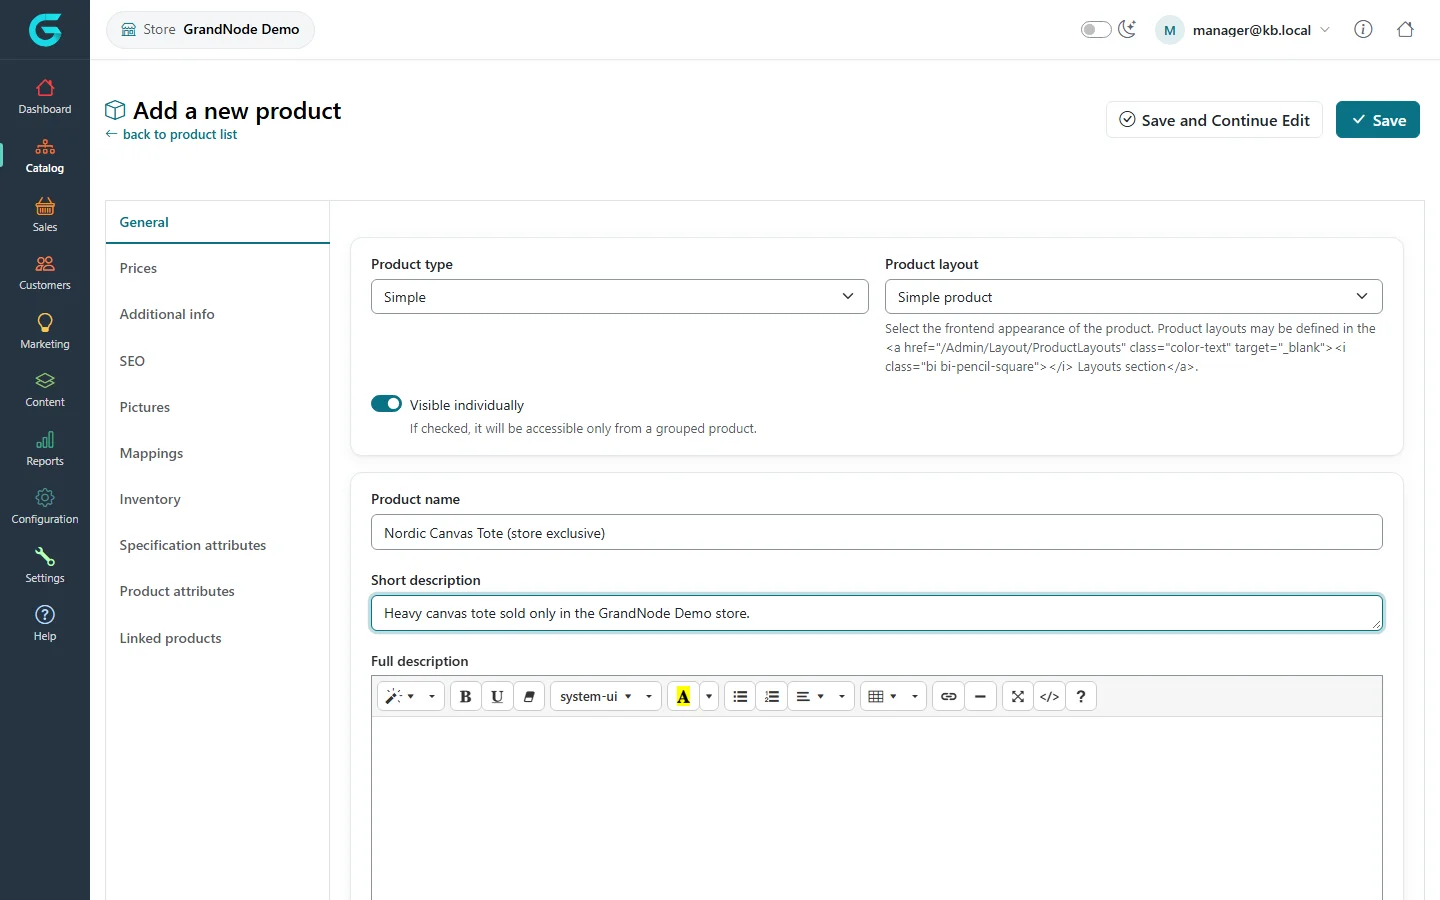Viewport: 1440px width, 900px height.
Task: Apply underline formatting in editor
Action: tap(497, 696)
